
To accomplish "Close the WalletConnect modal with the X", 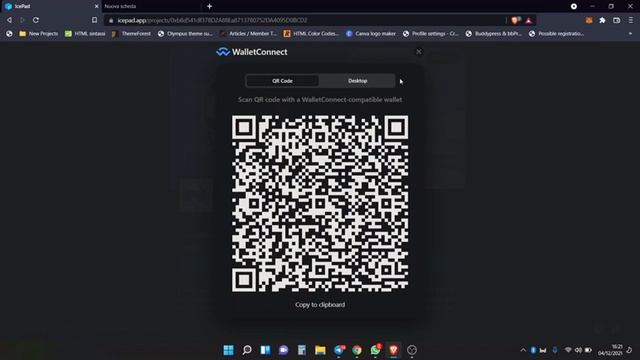I will [x=419, y=52].
